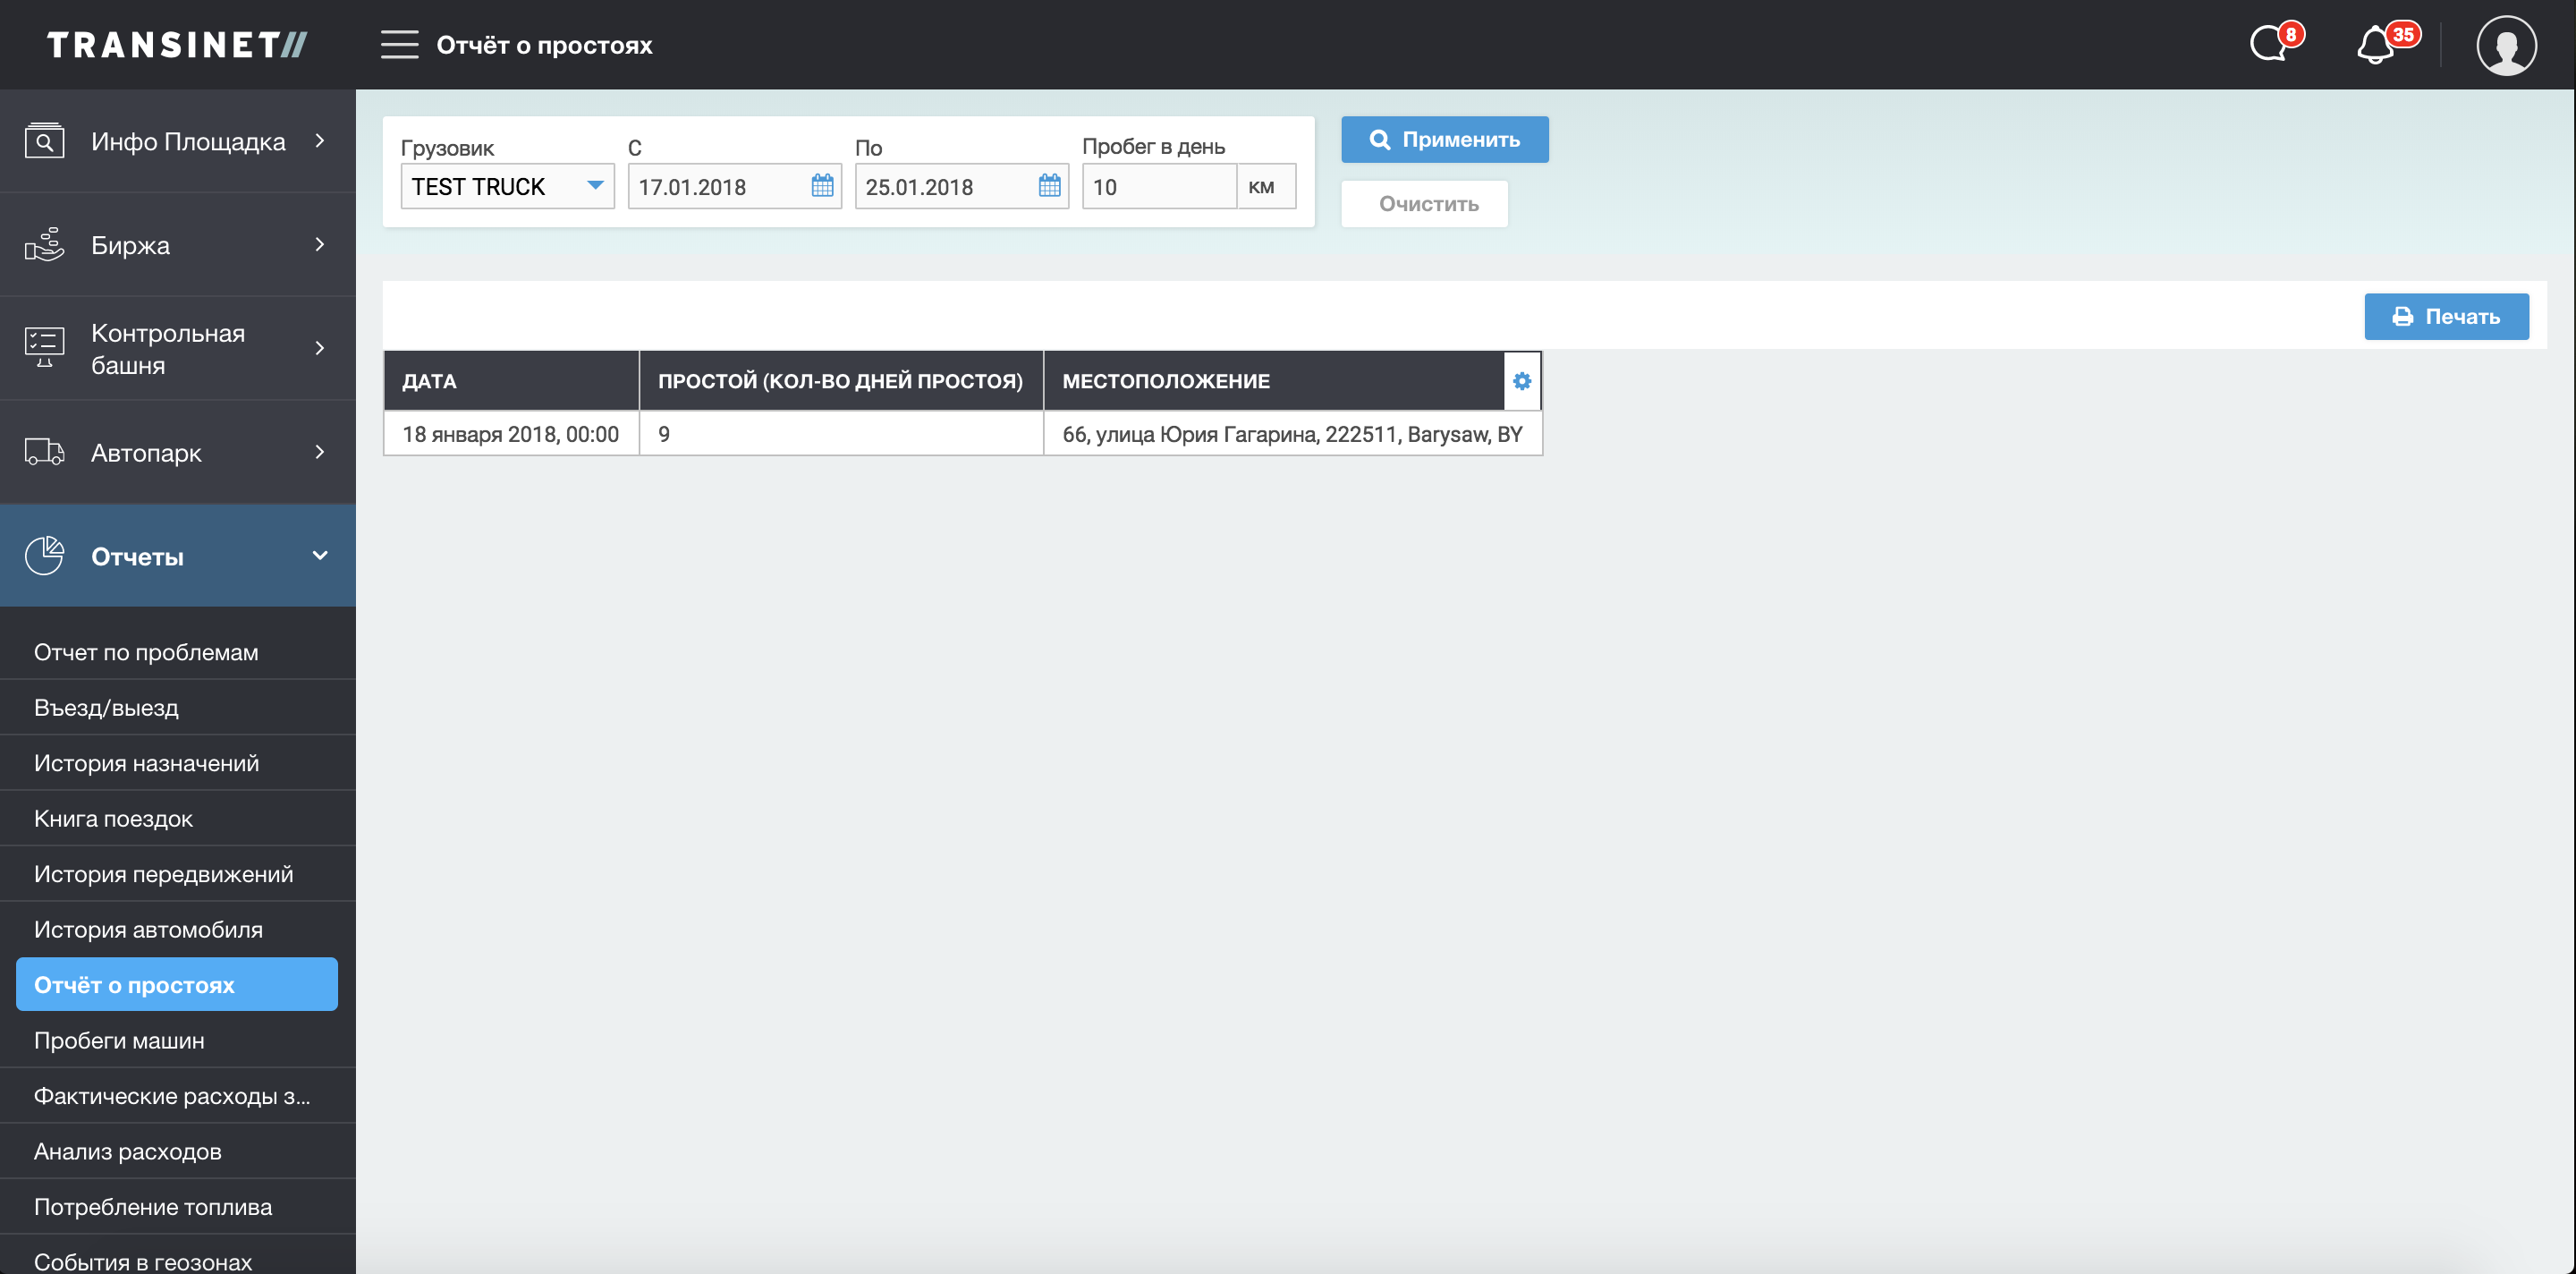The height and width of the screenshot is (1274, 2576).
Task: Click the hamburger menu icon
Action: pyautogui.click(x=399, y=45)
